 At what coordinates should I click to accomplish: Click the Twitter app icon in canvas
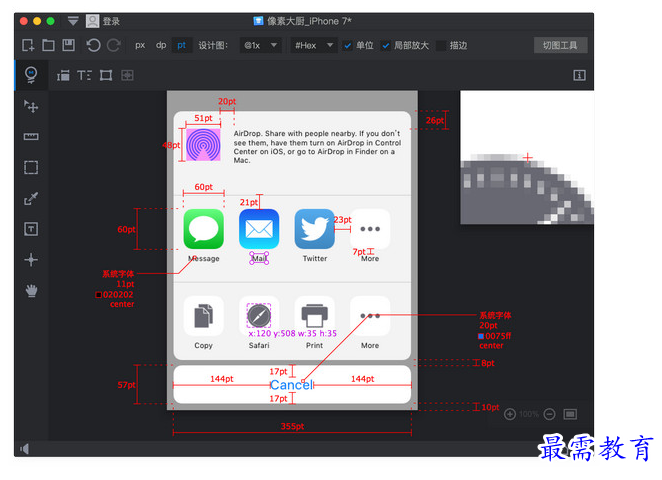coord(315,229)
